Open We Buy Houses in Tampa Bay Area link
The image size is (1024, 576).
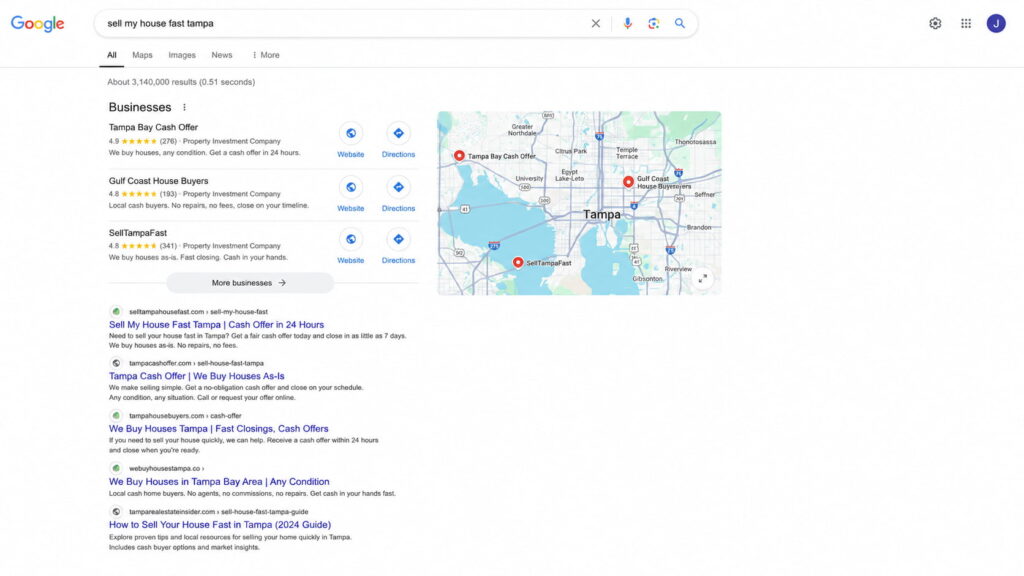click(219, 482)
